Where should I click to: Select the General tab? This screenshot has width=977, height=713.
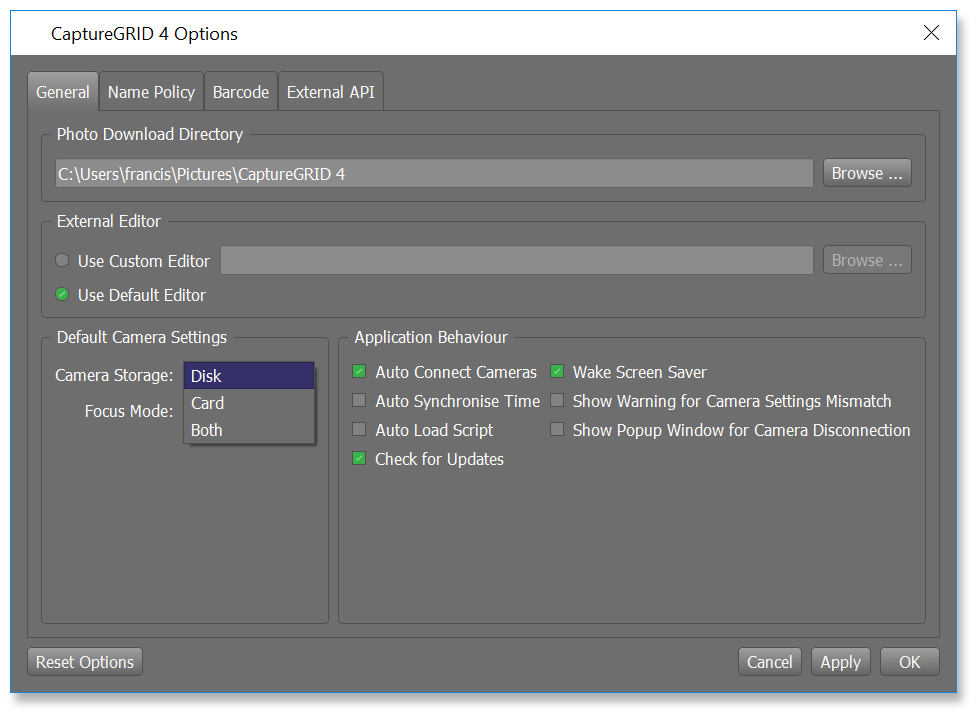[x=63, y=92]
